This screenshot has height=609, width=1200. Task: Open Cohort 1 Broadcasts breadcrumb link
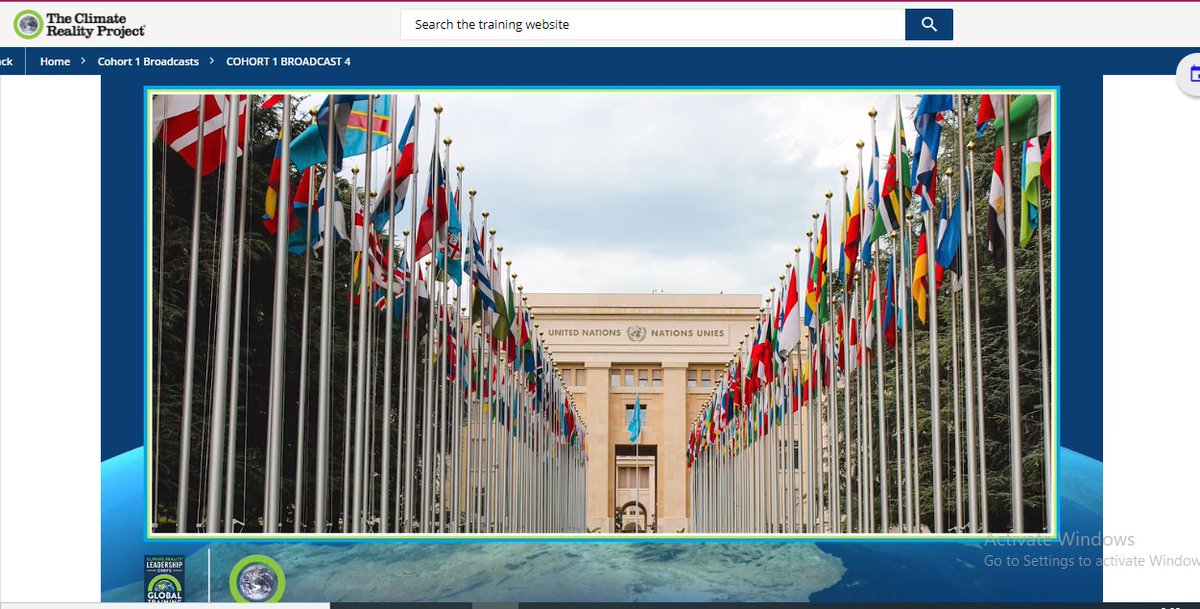[148, 62]
